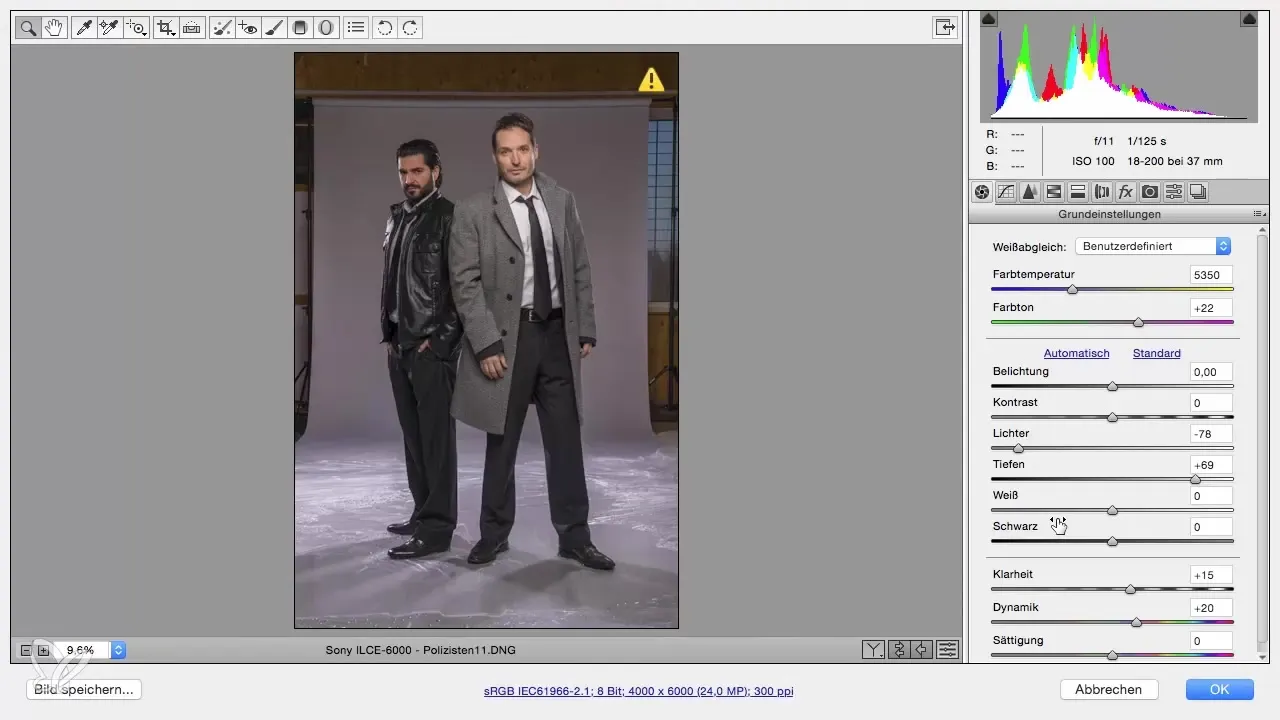Toggle shadow clipping warning in histogram
Screen dimensions: 1280x720
coord(988,18)
